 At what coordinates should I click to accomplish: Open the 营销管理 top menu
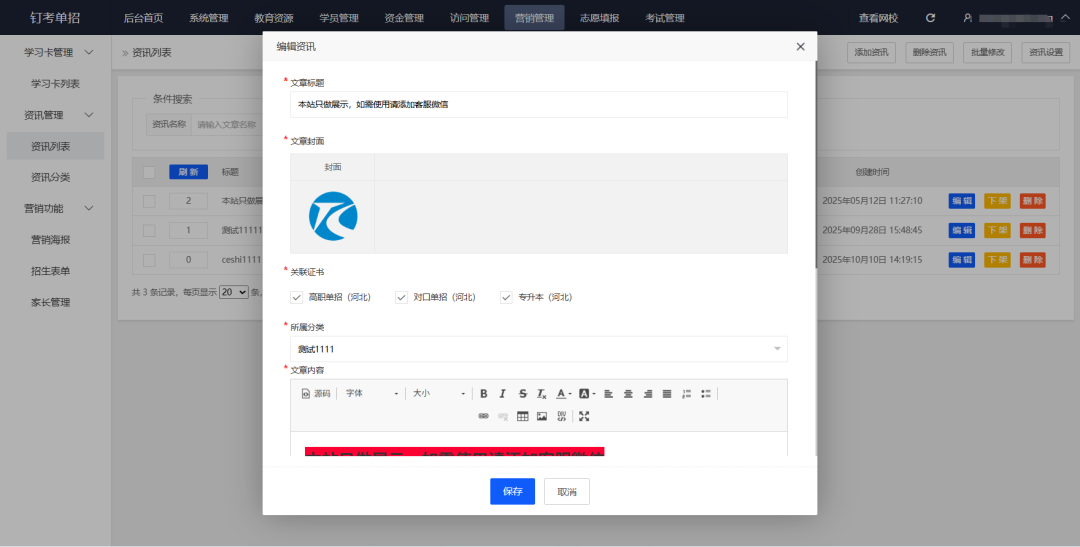click(534, 18)
